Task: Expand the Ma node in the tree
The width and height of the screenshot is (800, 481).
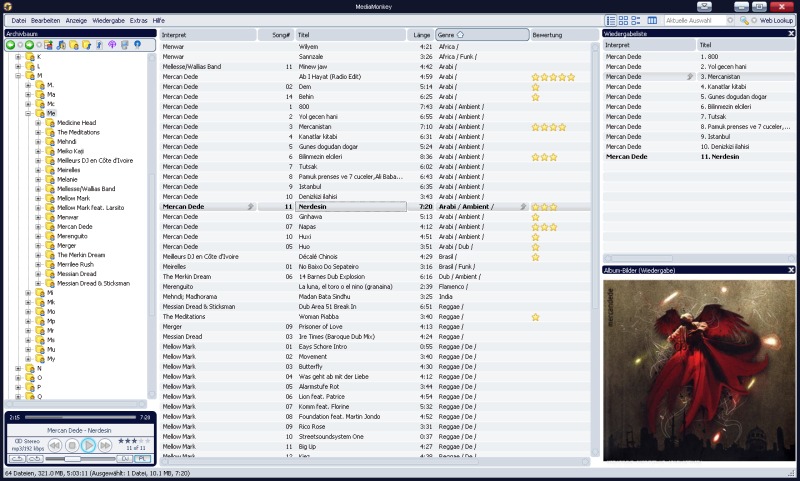Action: coord(29,94)
